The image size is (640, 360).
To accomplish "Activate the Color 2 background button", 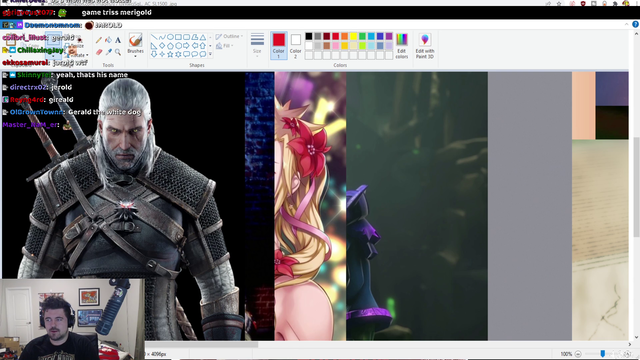I will coord(296,45).
